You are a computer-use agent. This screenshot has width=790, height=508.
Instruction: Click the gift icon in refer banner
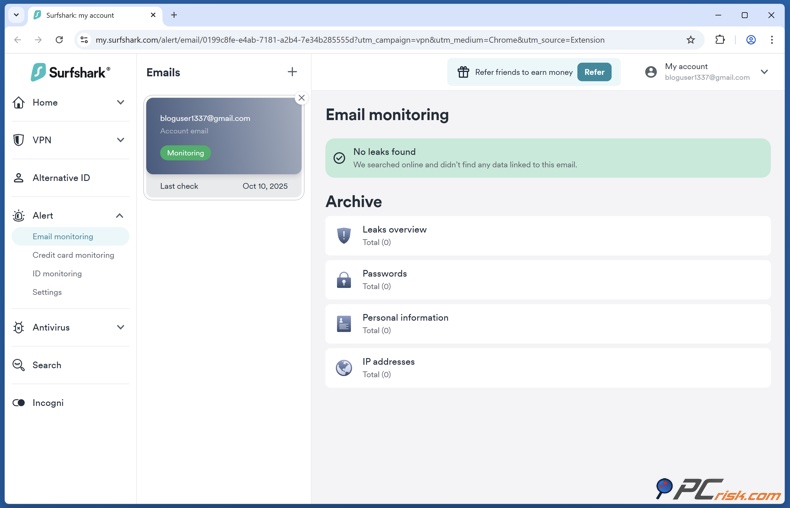[463, 72]
